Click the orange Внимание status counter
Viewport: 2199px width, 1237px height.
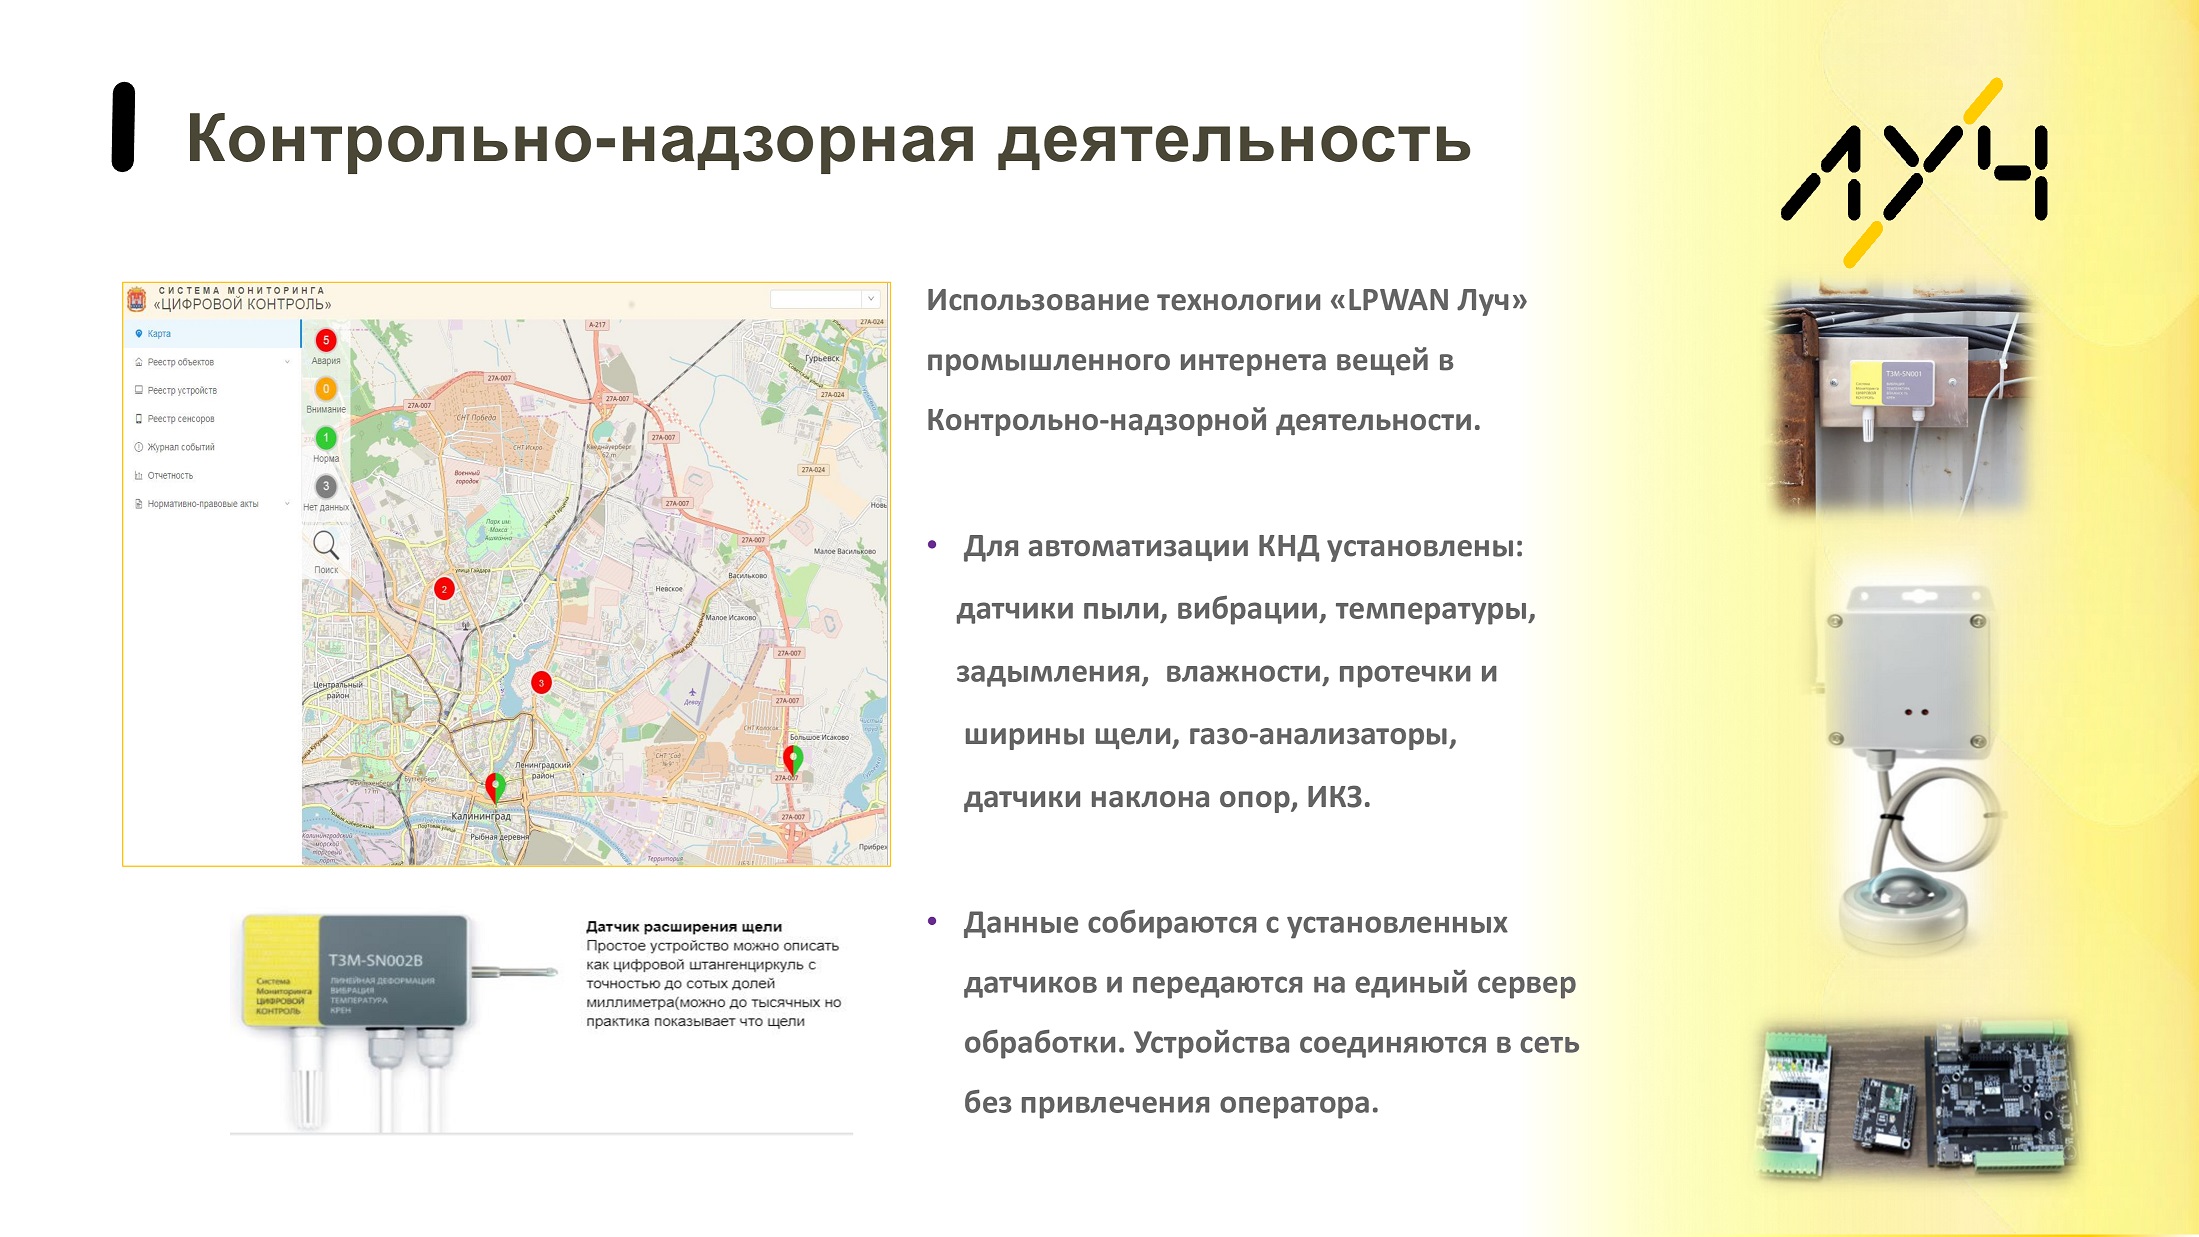[326, 389]
